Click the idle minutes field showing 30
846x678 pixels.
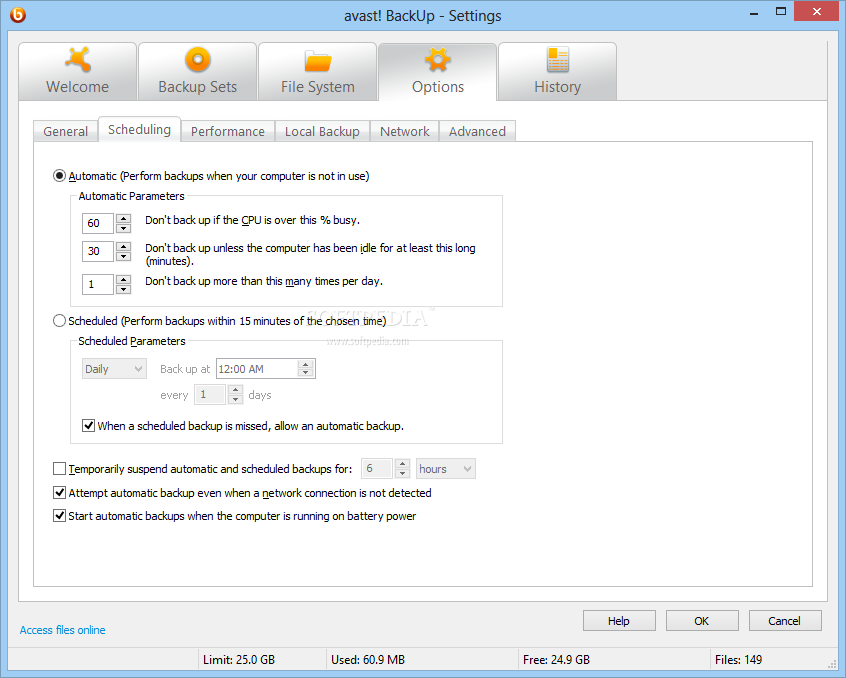tap(98, 251)
